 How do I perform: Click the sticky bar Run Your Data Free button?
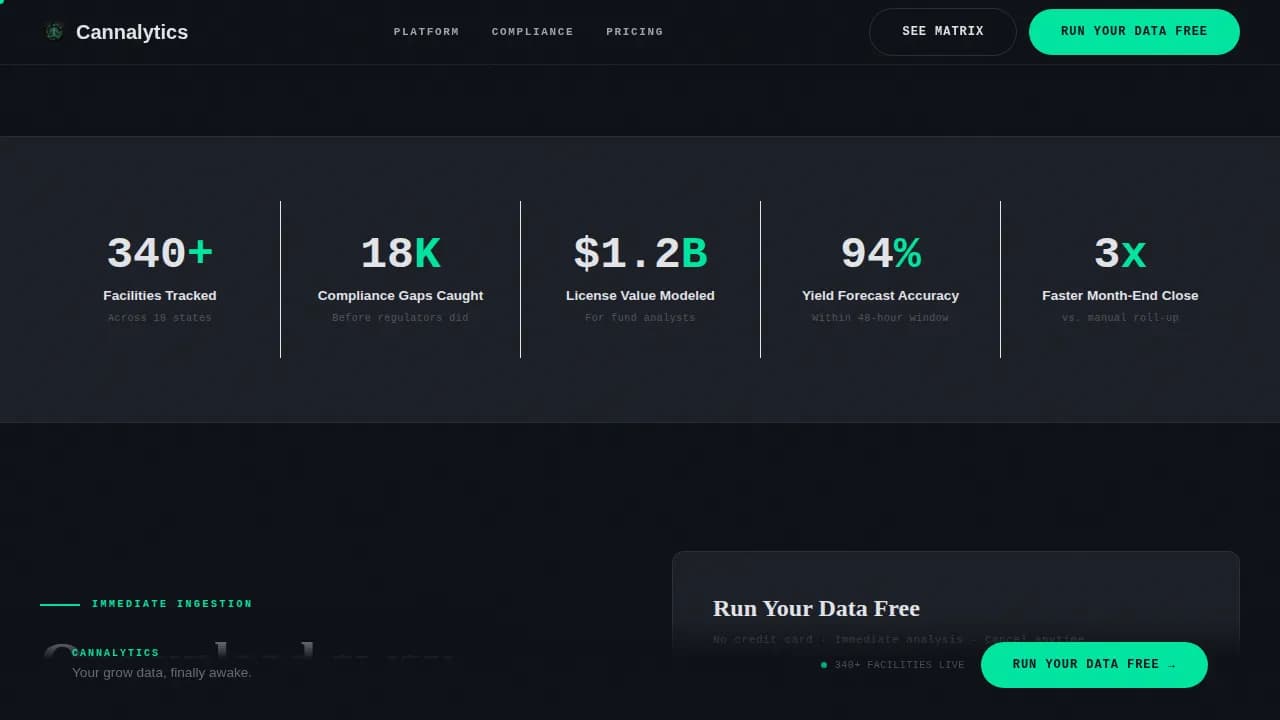tap(1094, 665)
